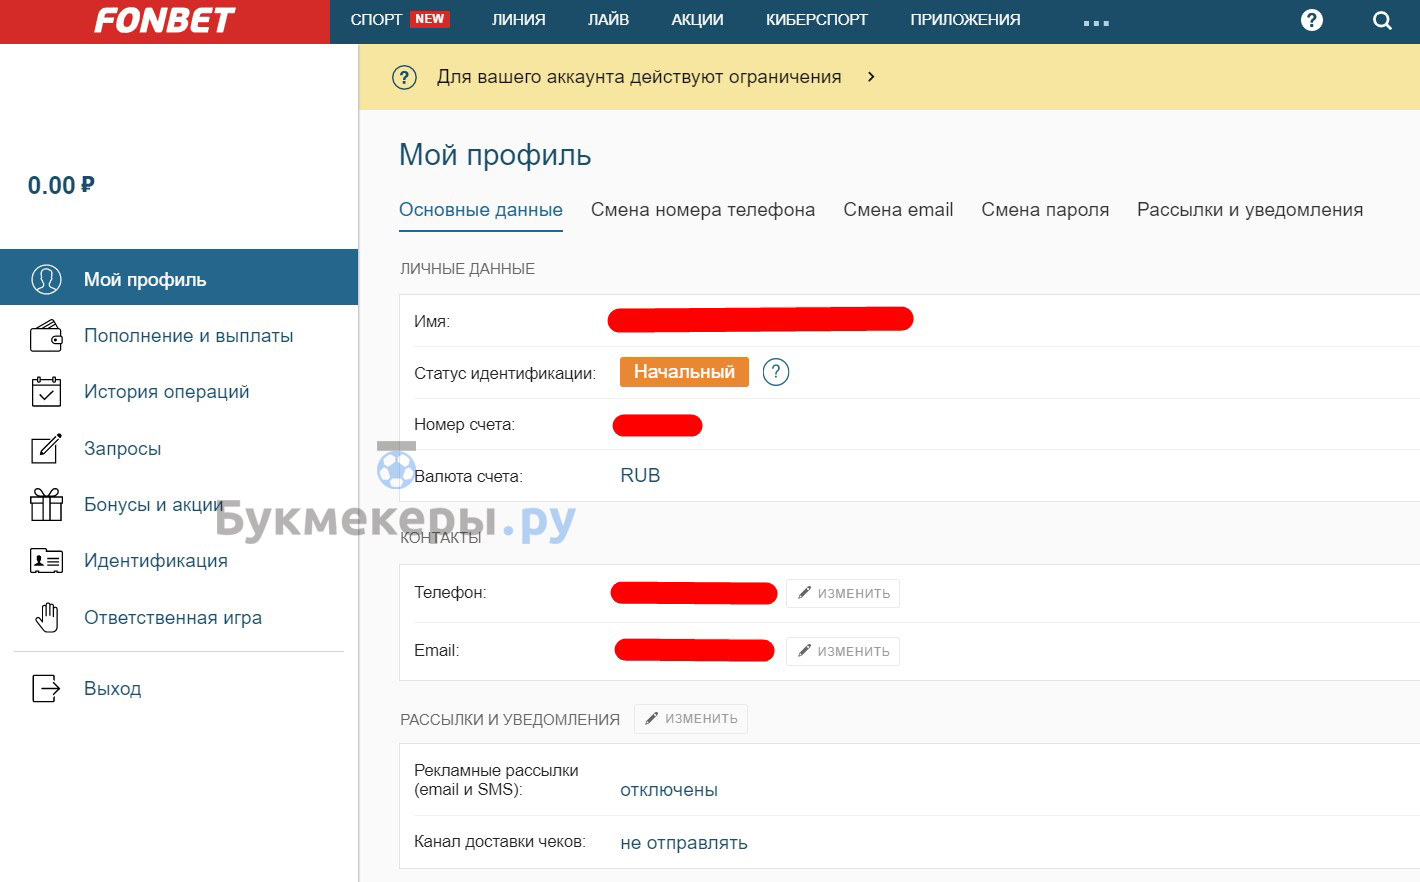Screen dimensions: 1420x882
Task: Go to ЛАЙВ section
Action: point(608,20)
